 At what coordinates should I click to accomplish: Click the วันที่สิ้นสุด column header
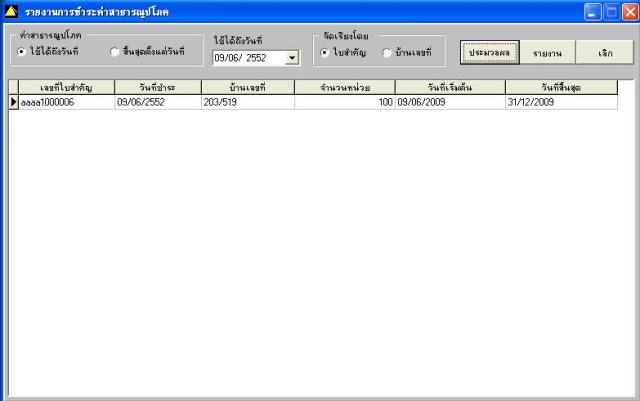[x=561, y=87]
